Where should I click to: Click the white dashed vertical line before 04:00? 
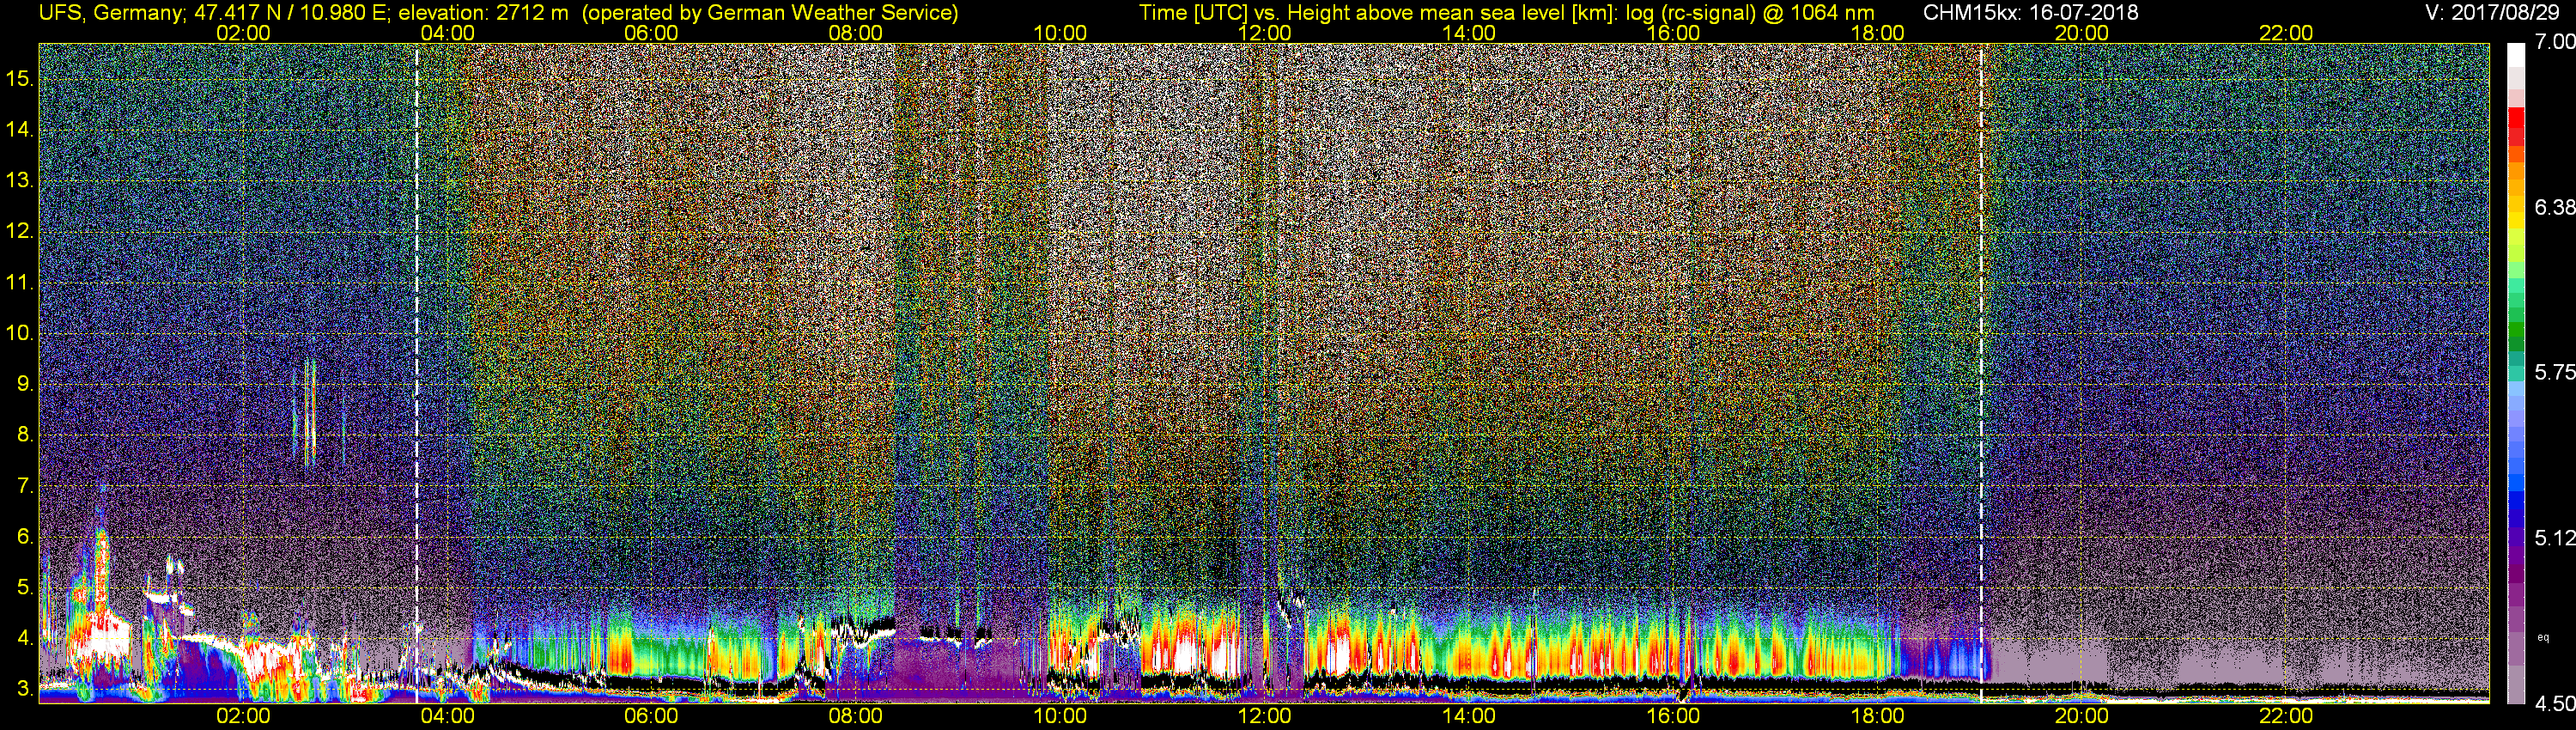[x=417, y=372]
